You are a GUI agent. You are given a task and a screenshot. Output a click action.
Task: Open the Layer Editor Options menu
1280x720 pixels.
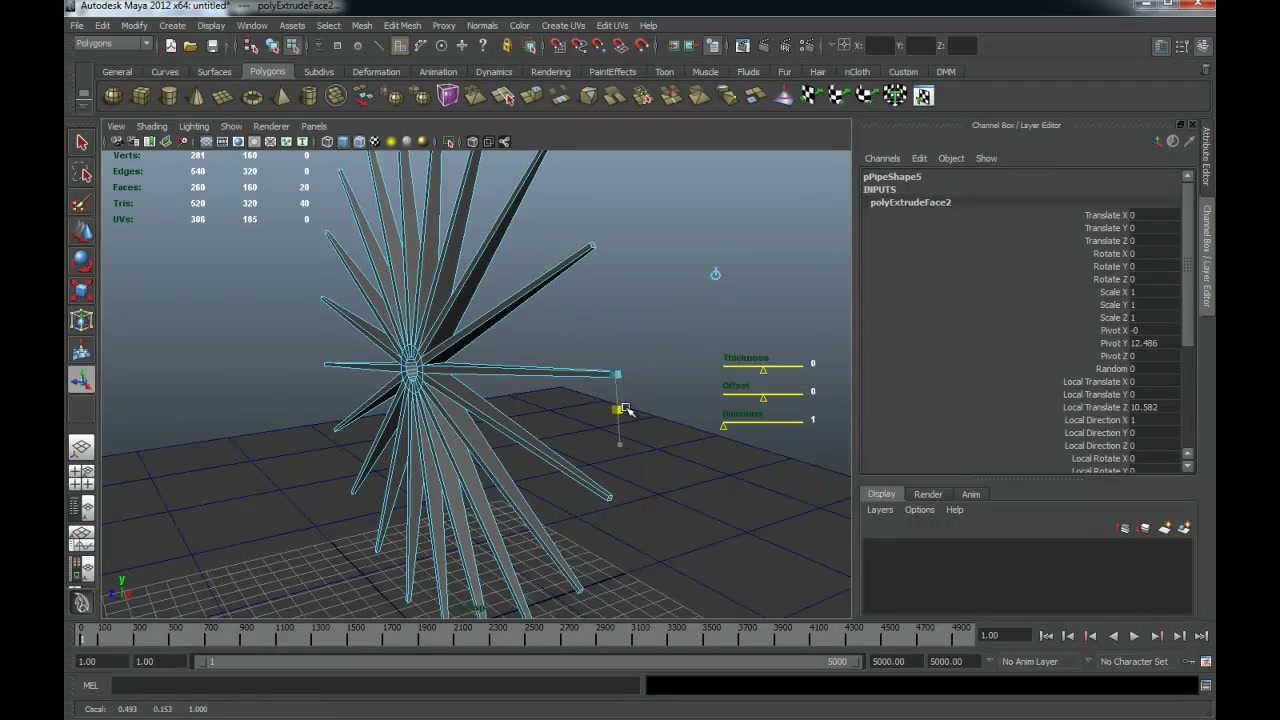(x=919, y=510)
